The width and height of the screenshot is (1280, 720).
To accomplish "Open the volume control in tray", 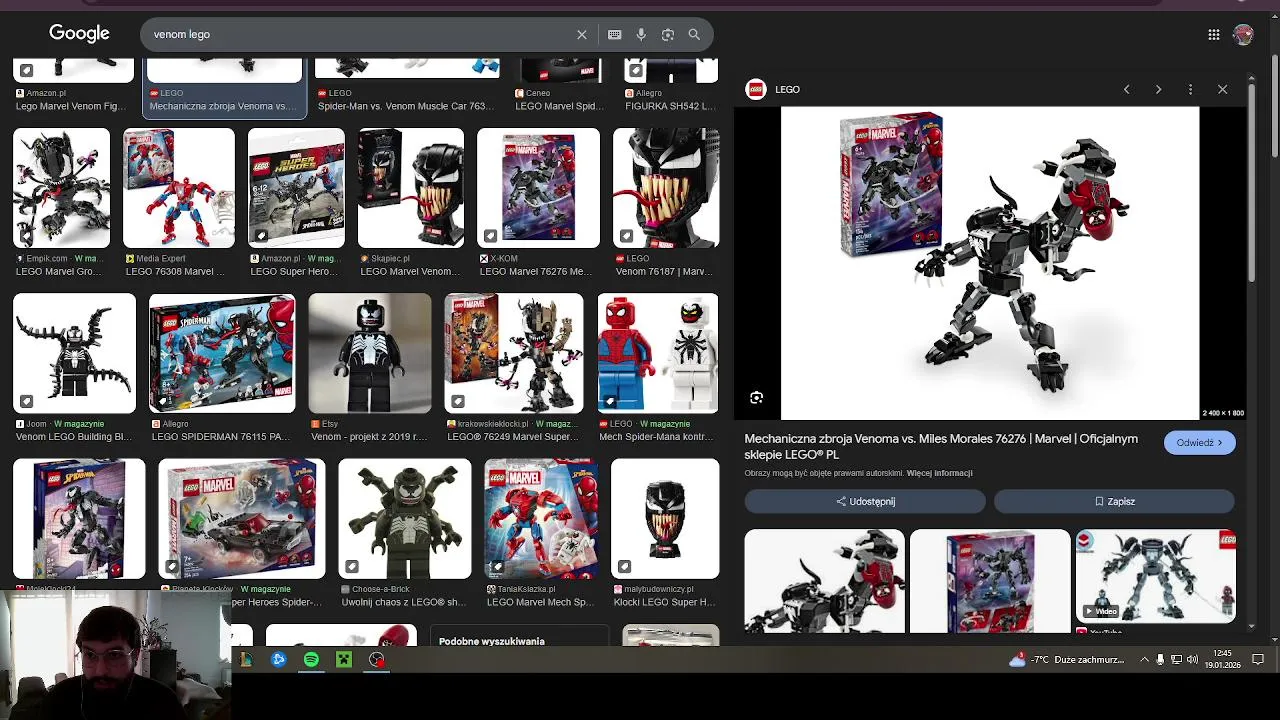I will pos(1192,659).
